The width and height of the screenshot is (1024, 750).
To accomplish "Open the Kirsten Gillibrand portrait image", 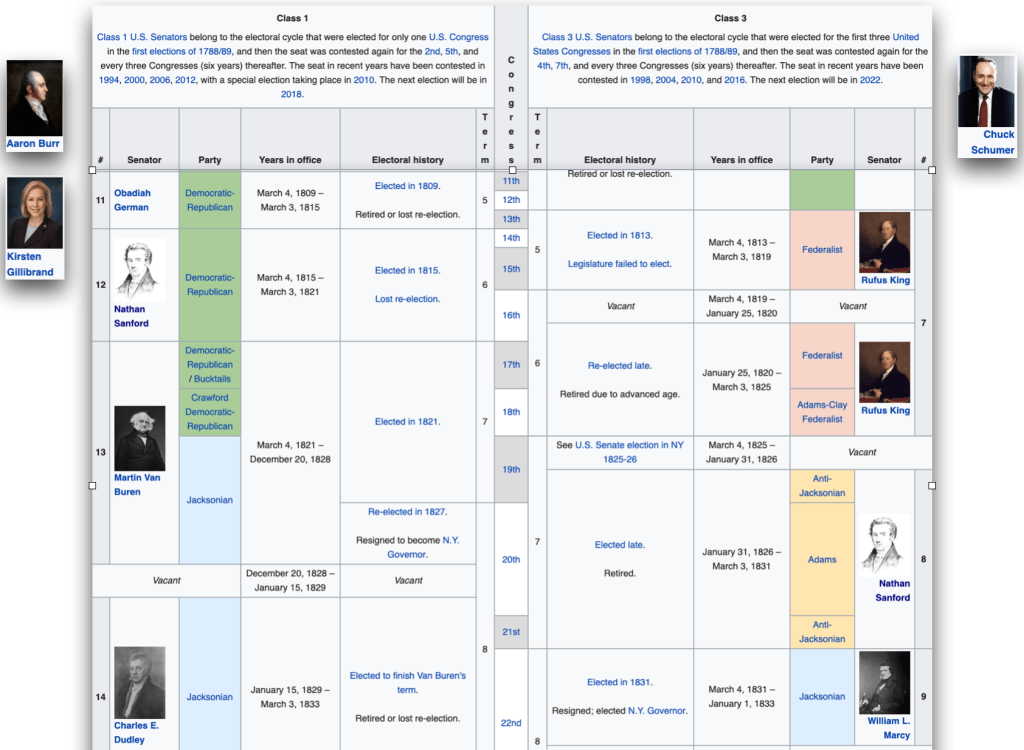I will point(34,212).
